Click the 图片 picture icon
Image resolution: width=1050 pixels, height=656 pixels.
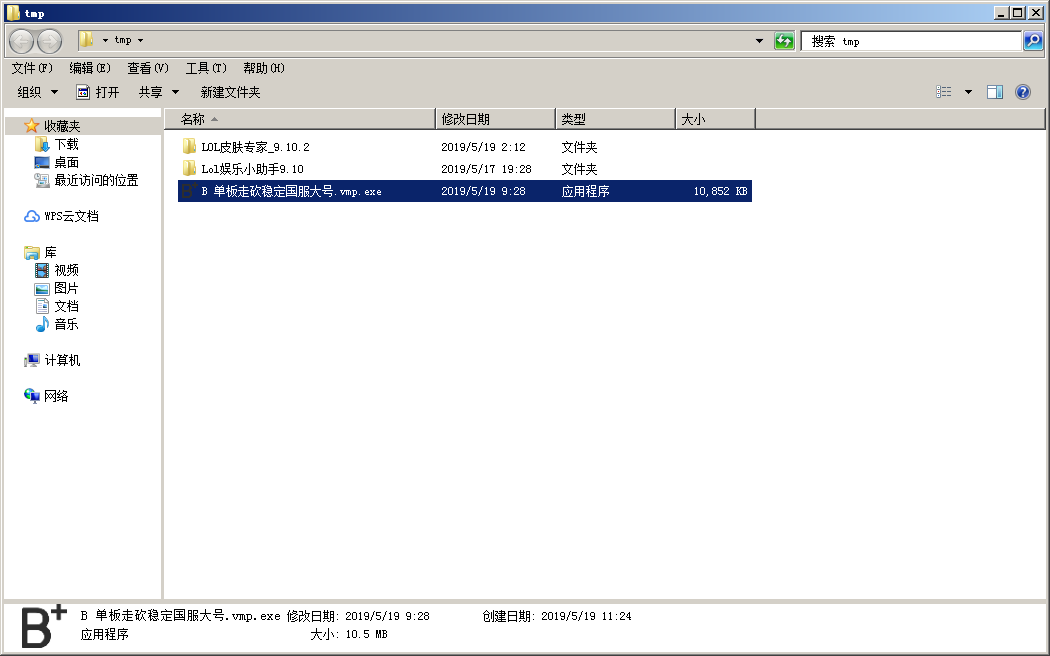click(x=42, y=289)
